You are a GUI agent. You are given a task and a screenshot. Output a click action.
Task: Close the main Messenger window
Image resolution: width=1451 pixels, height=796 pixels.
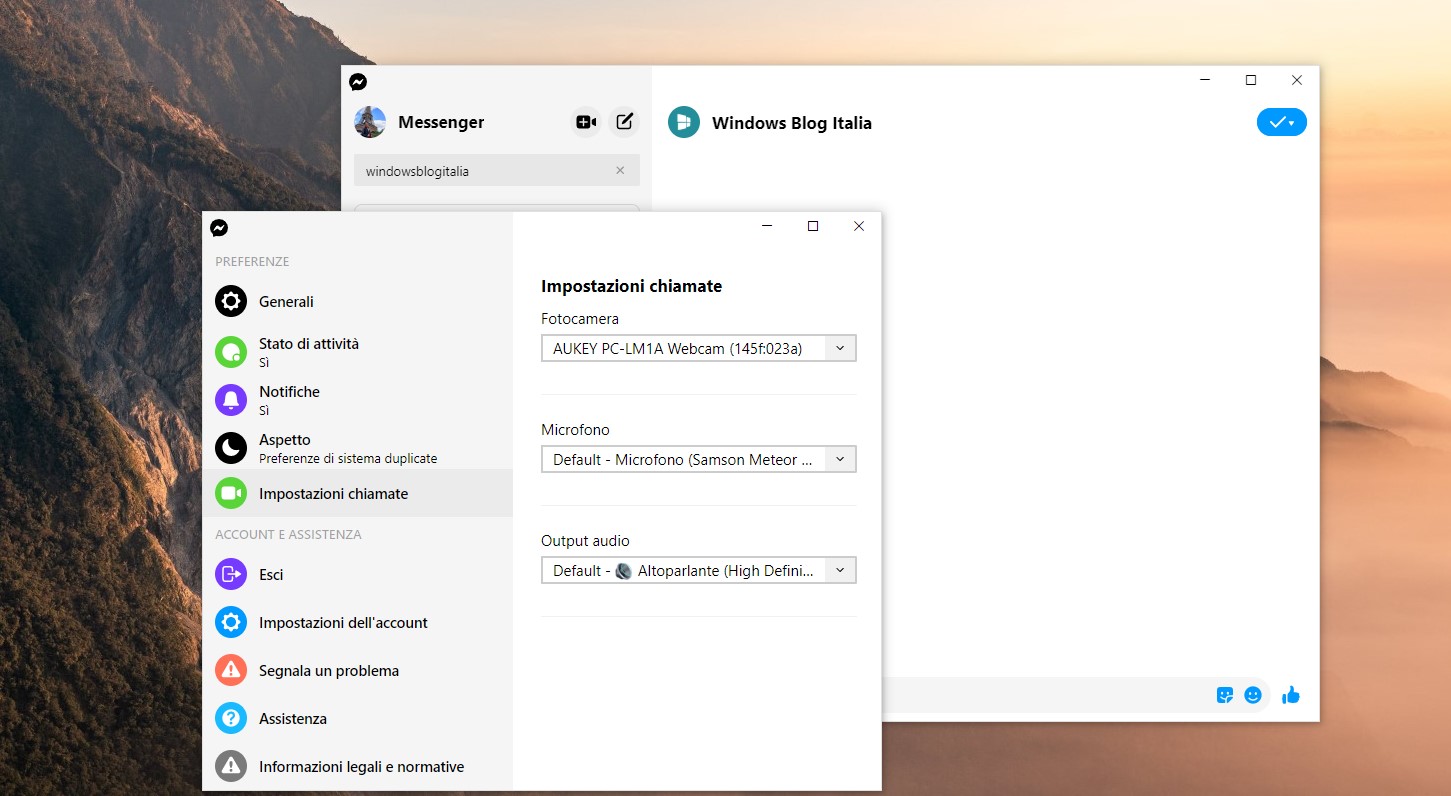coord(1296,80)
